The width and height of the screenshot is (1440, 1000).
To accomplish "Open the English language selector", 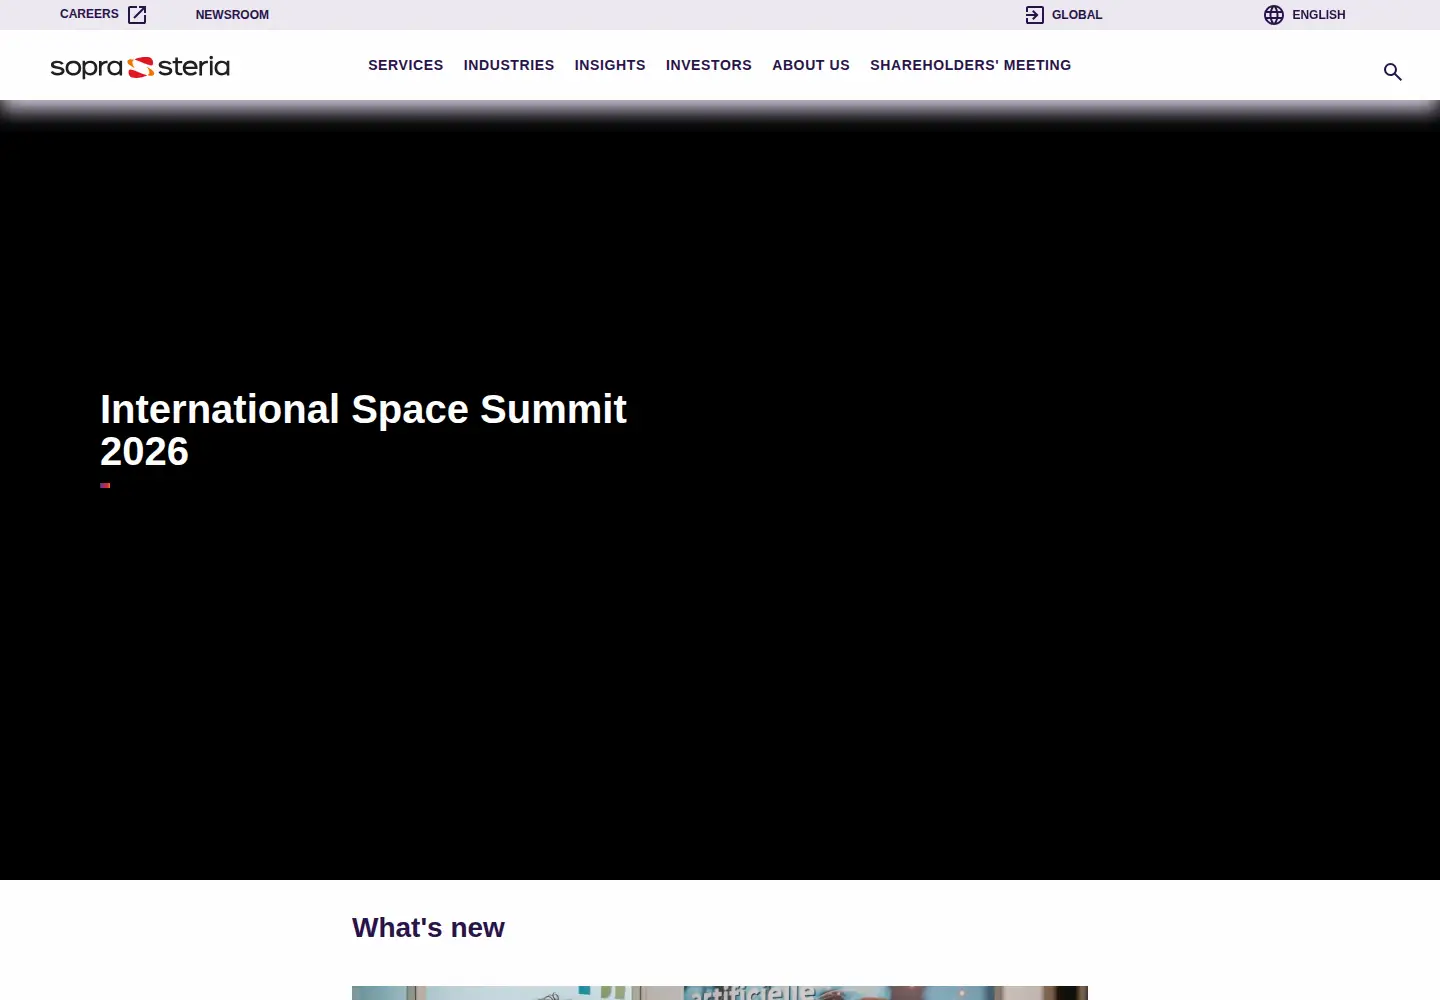I will pos(1318,15).
